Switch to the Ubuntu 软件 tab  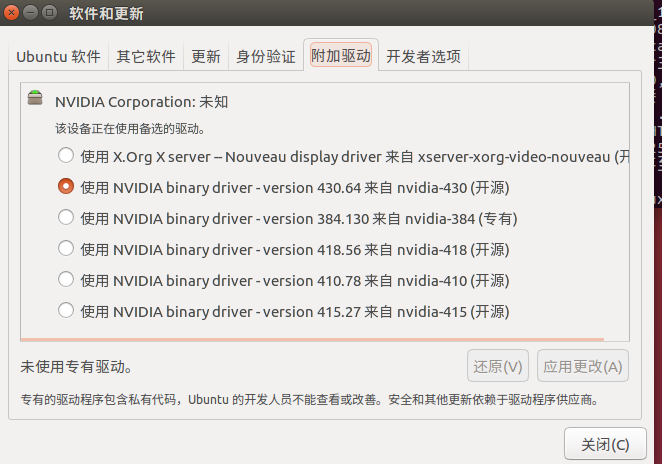click(x=58, y=56)
